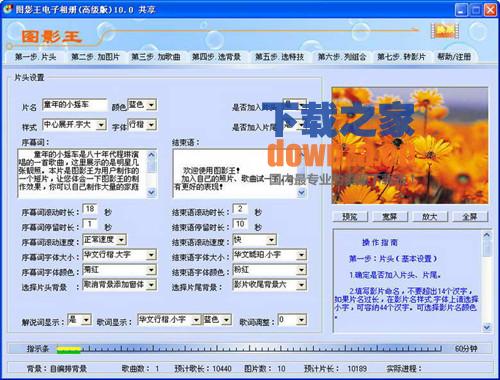Screen dimensions: 500x380
Task: Click the 结束语停留时长 field with 10
Action: point(240,224)
